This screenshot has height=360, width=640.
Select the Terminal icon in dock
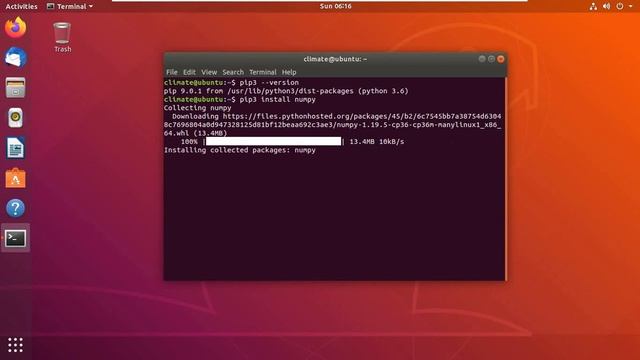tap(16, 238)
